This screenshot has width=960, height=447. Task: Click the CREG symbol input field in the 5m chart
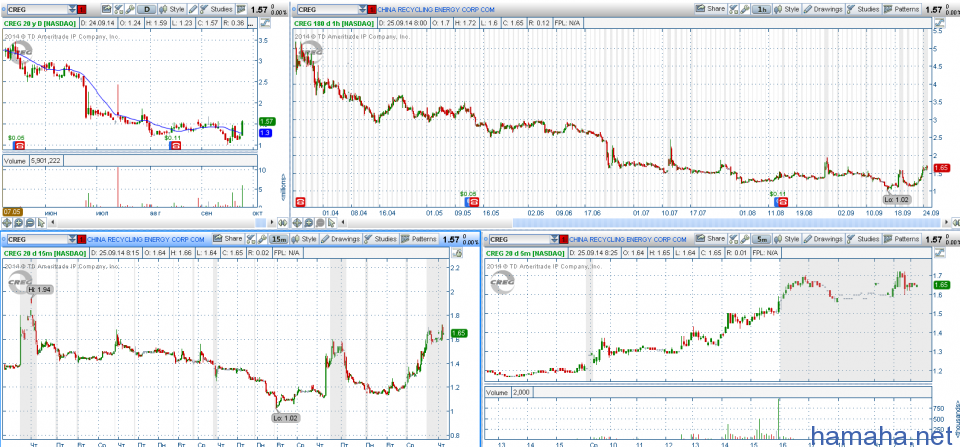click(x=521, y=239)
